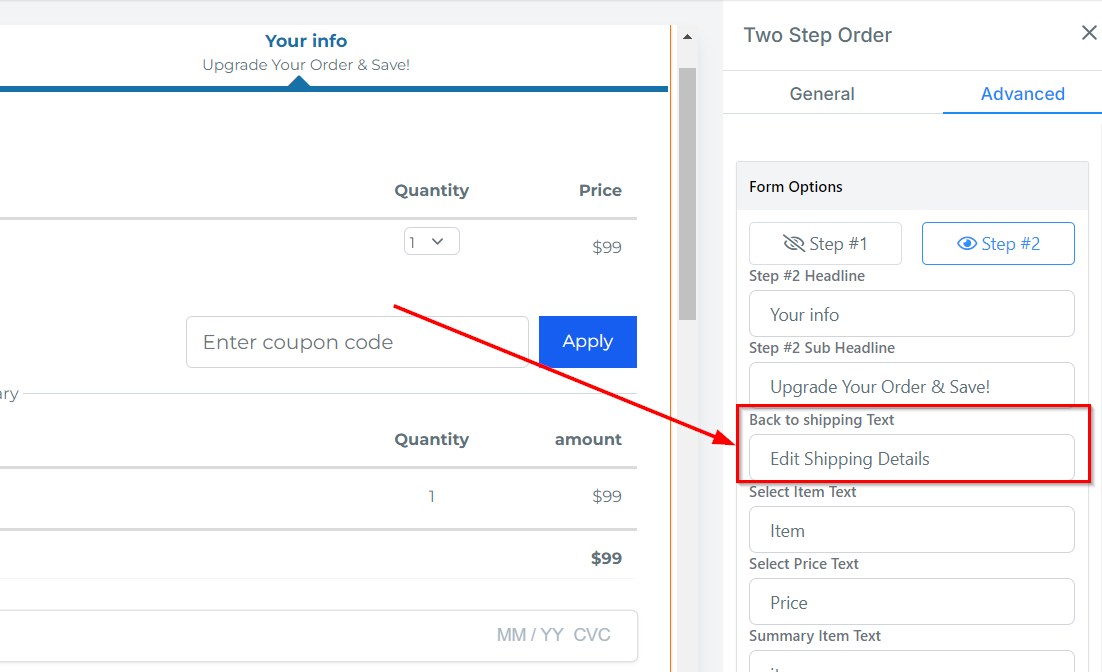Show Step #1 form options
Screen dimensions: 1102x672
825,244
